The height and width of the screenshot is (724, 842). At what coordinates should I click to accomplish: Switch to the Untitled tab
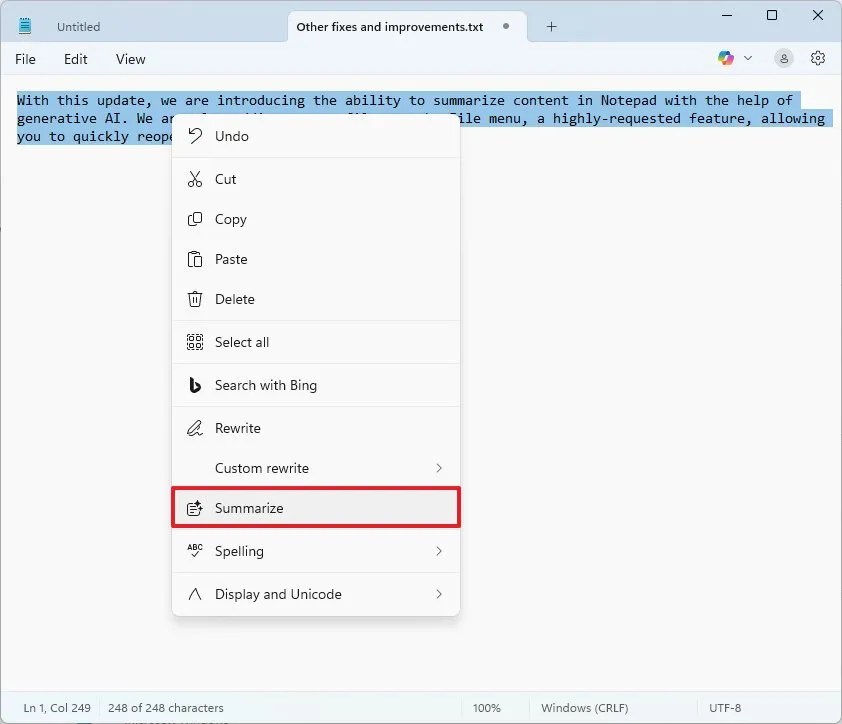[78, 26]
